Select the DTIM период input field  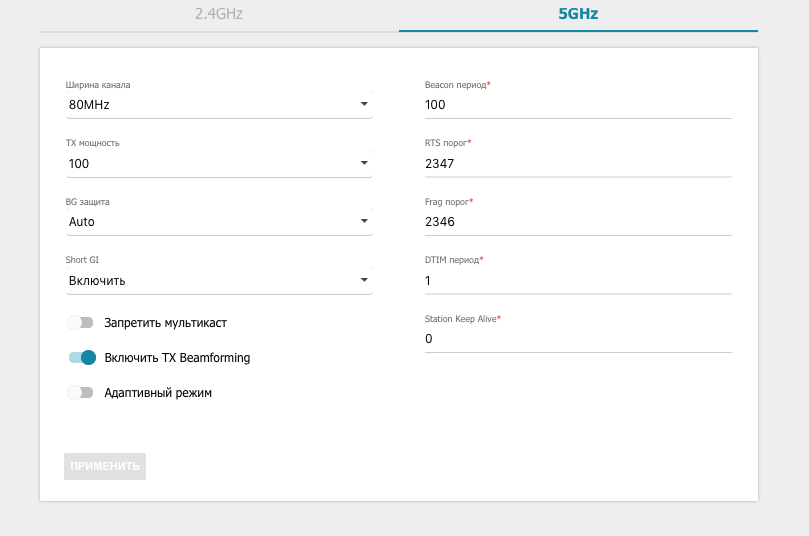tap(578, 281)
